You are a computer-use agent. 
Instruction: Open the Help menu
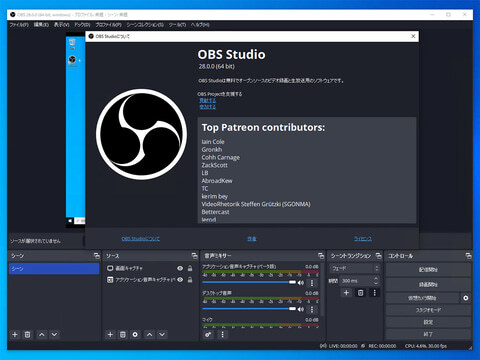point(200,25)
